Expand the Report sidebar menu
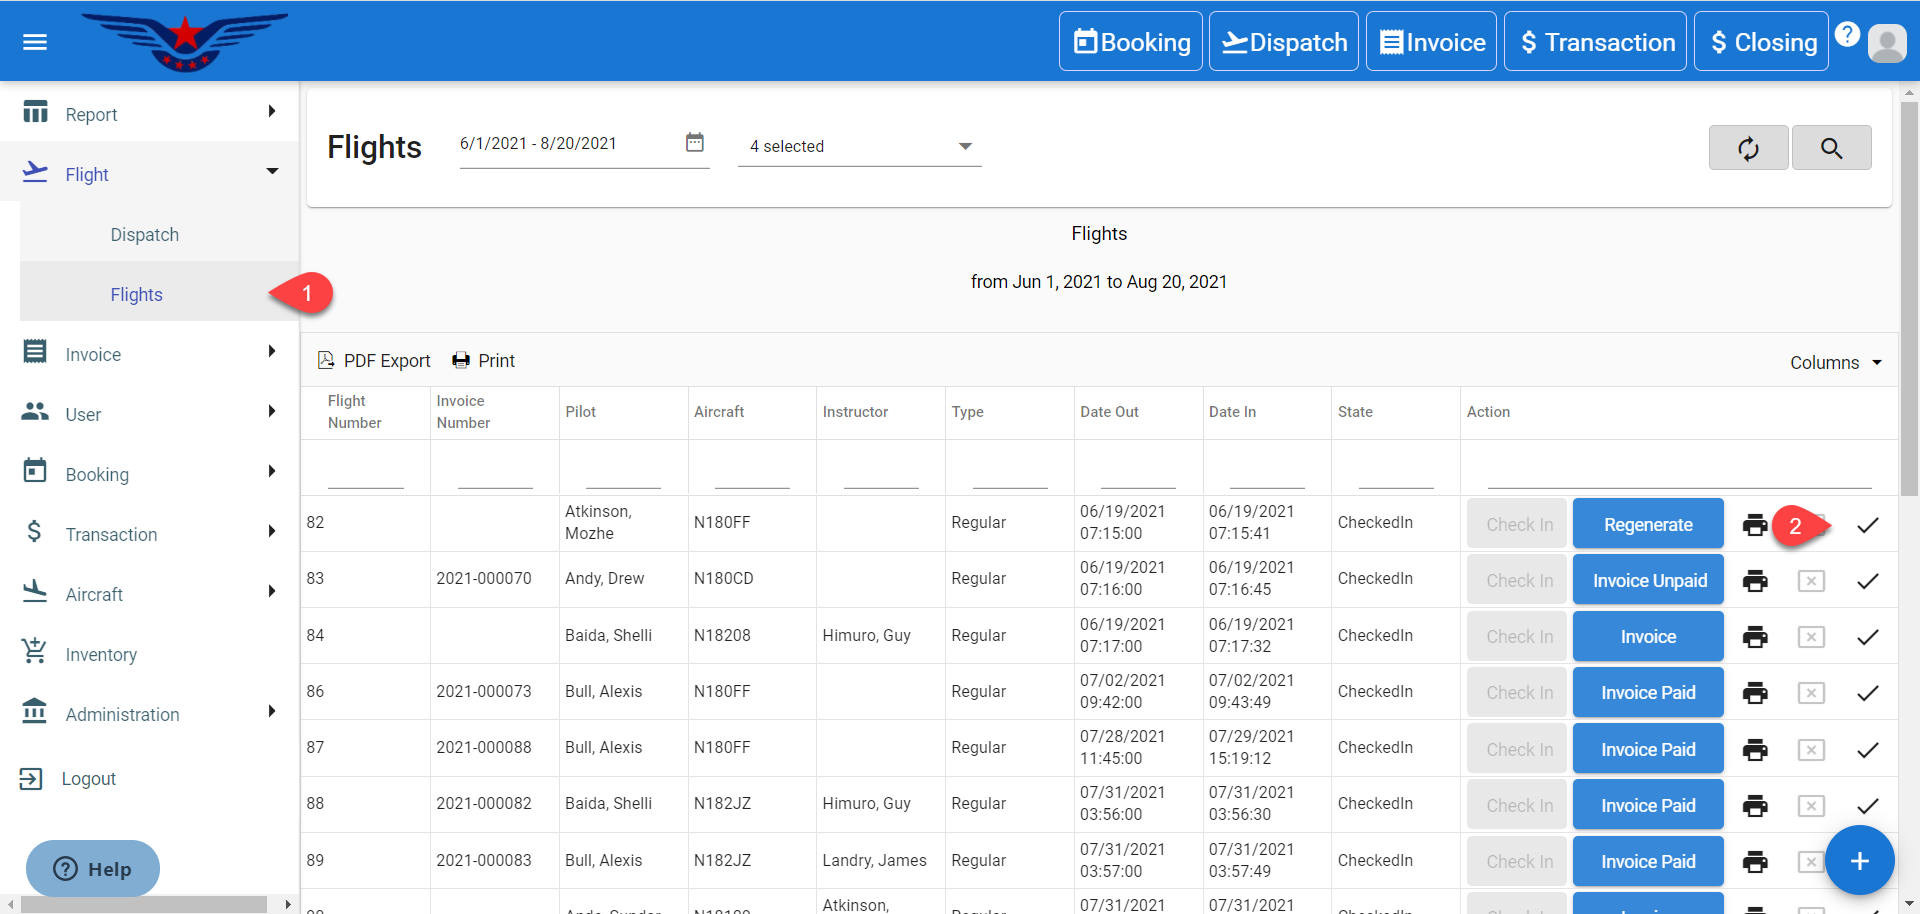This screenshot has height=914, width=1920. tap(150, 114)
